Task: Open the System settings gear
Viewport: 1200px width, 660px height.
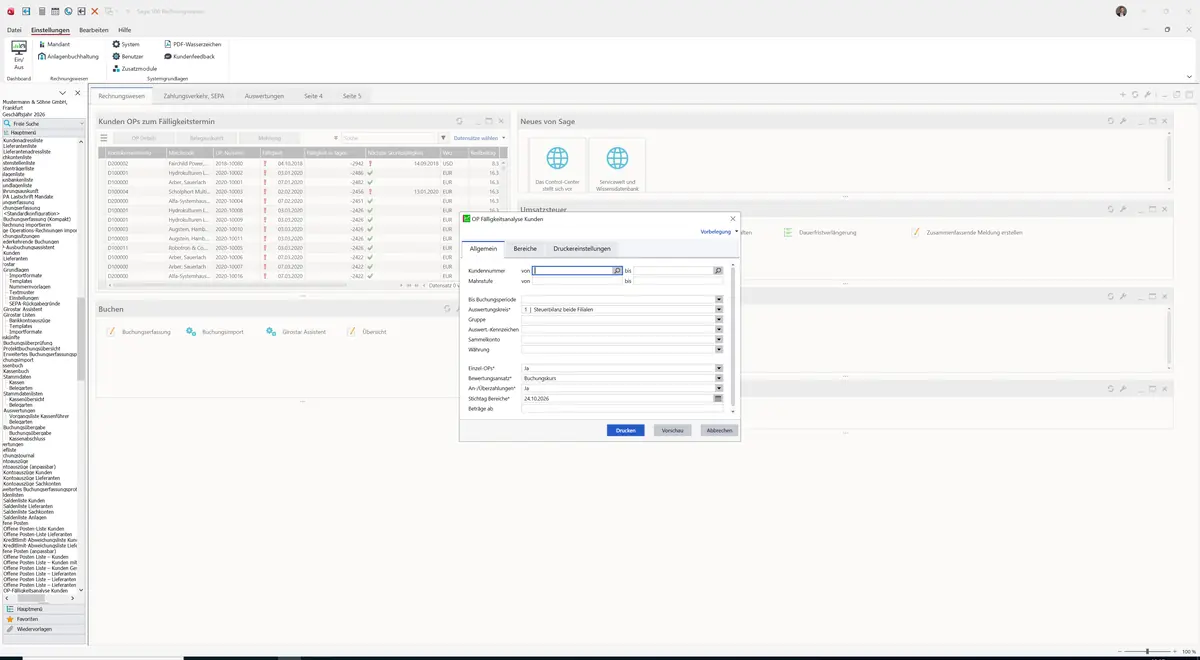Action: [126, 44]
